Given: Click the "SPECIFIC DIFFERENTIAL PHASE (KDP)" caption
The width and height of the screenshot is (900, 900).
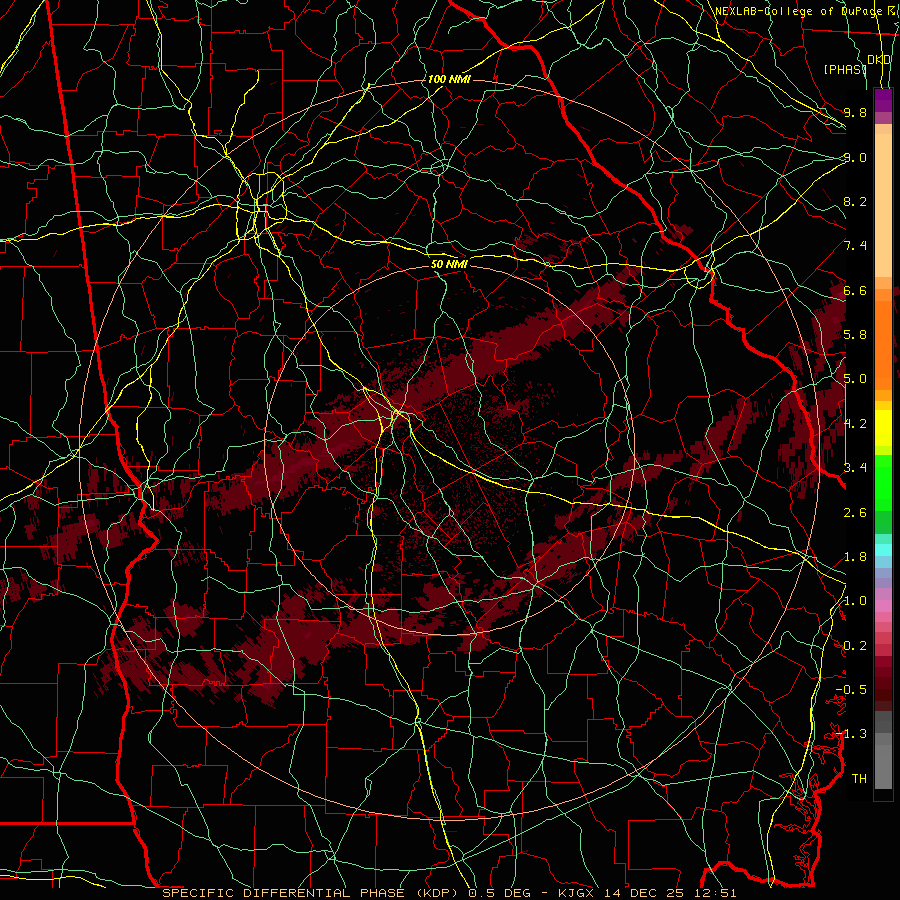Looking at the screenshot, I should (x=313, y=893).
